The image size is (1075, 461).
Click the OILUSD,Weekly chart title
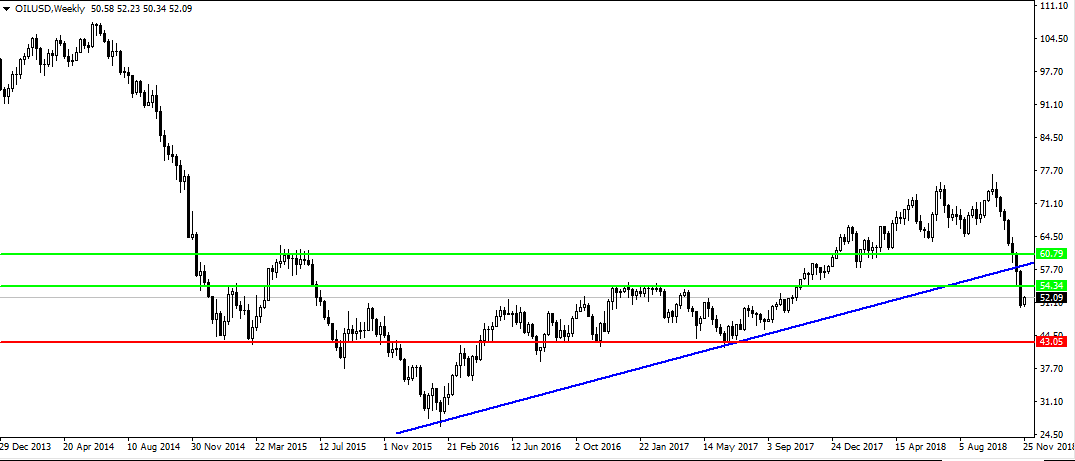click(x=50, y=8)
